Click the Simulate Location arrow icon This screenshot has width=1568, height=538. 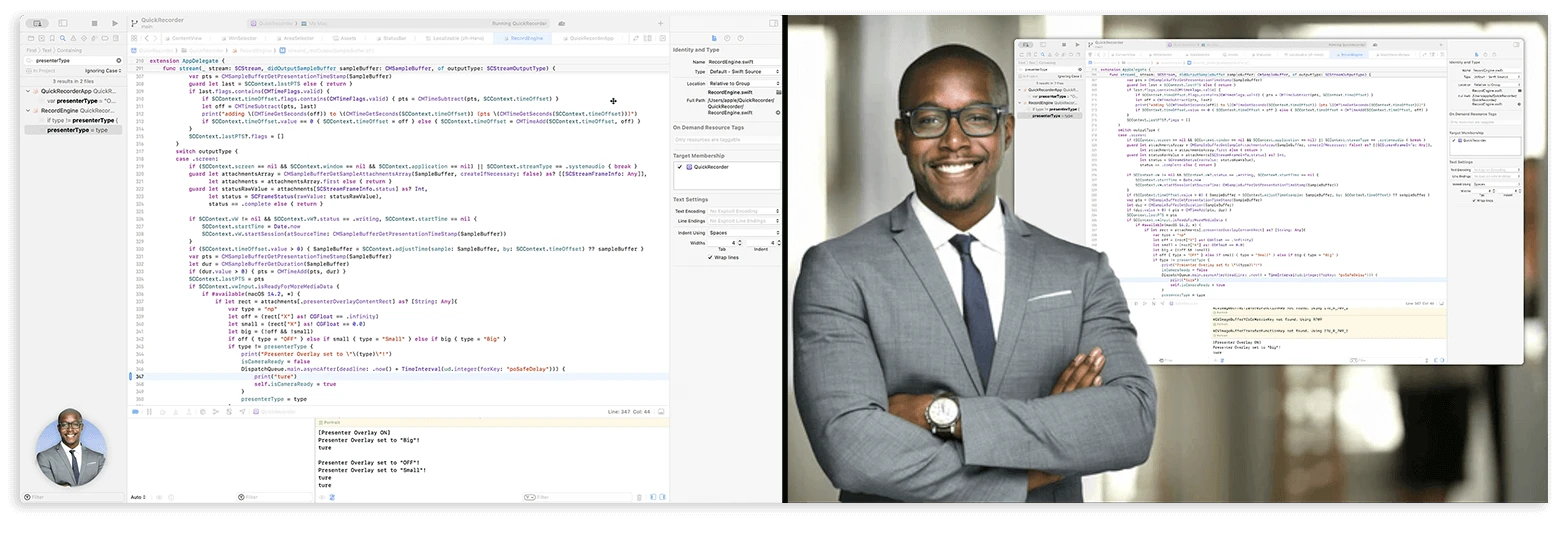(x=242, y=411)
